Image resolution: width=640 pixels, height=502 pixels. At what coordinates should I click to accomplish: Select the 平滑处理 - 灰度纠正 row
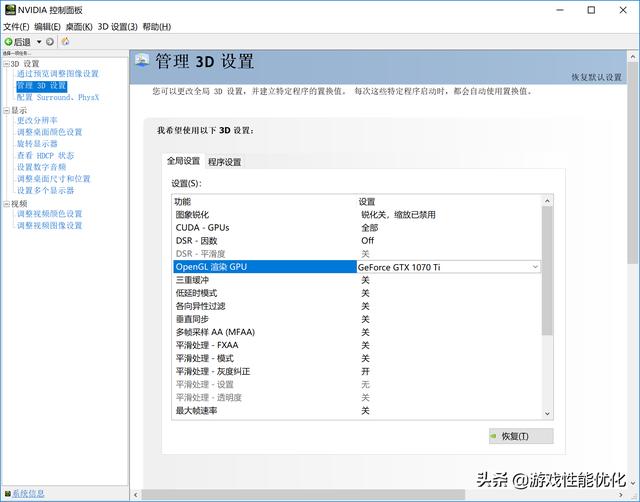pyautogui.click(x=357, y=371)
